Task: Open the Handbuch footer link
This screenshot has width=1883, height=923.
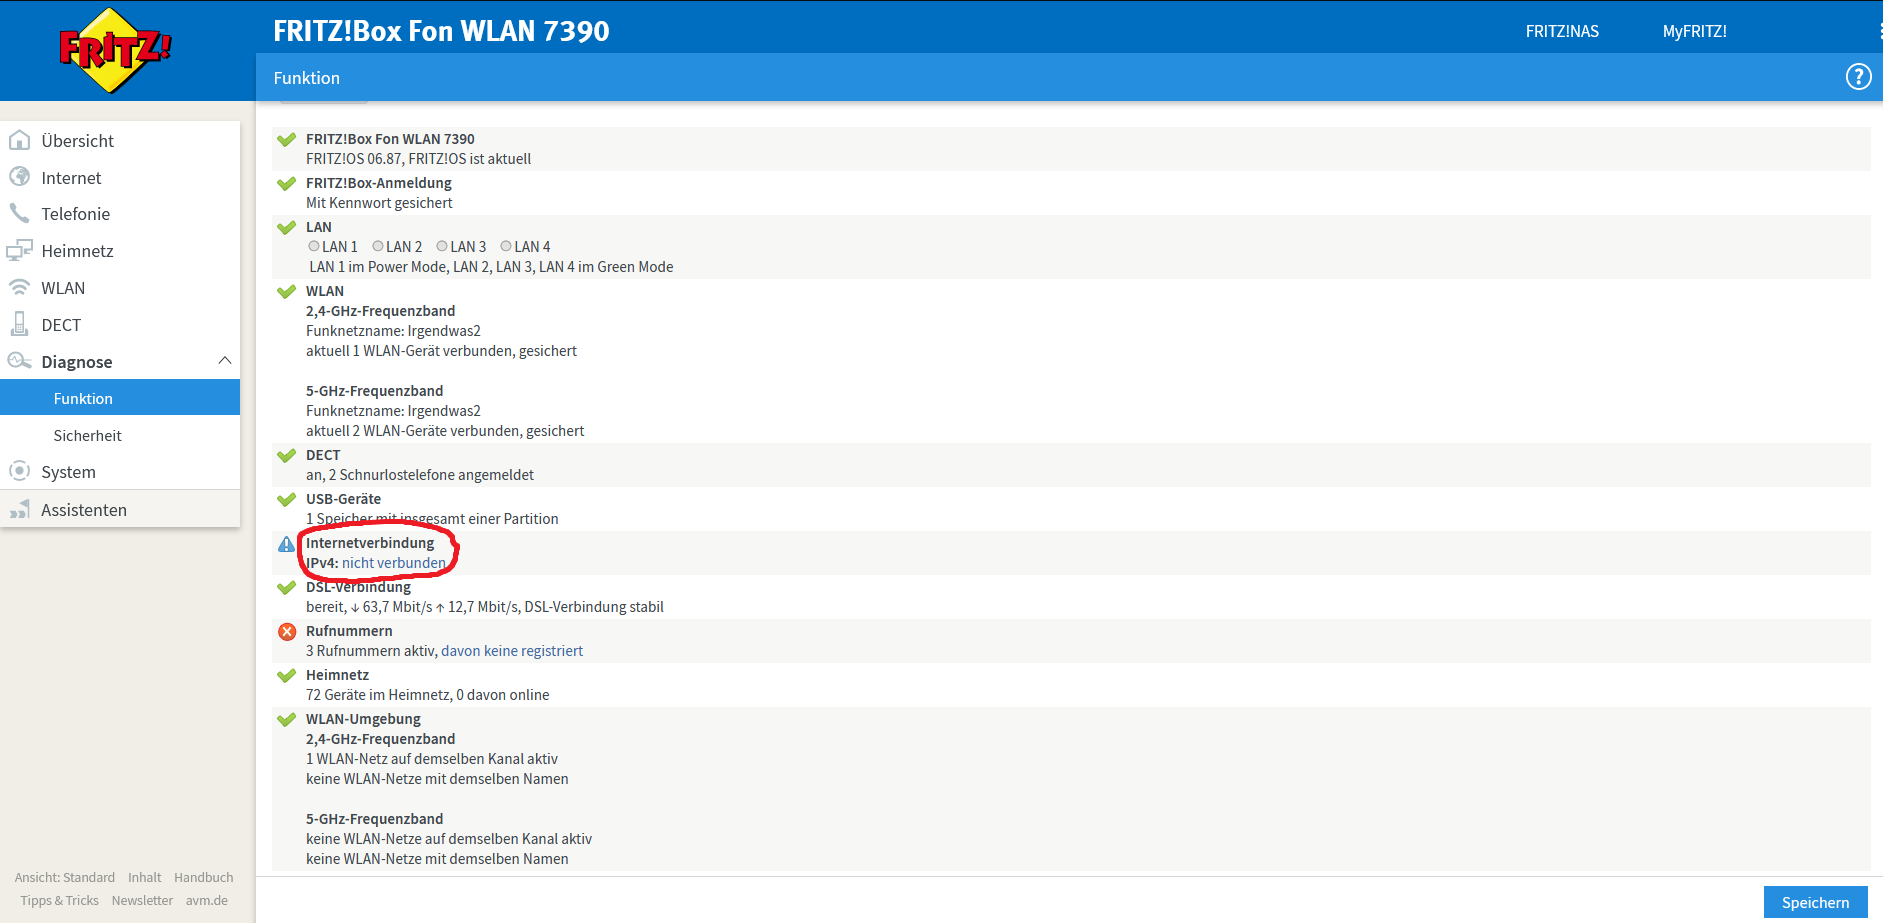Action: coord(204,877)
